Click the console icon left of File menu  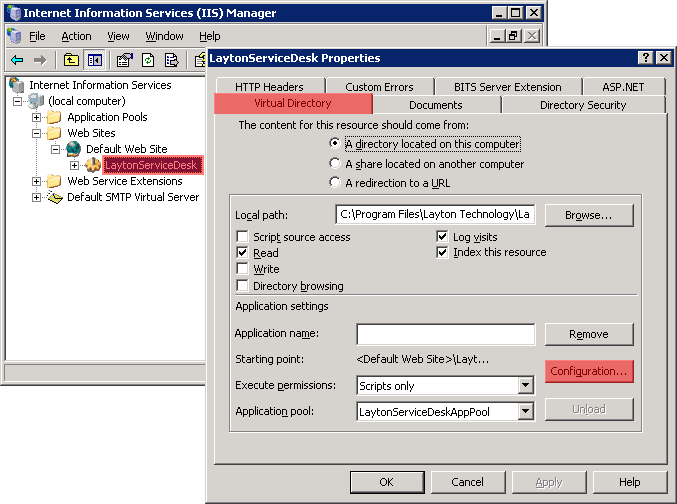coord(14,36)
